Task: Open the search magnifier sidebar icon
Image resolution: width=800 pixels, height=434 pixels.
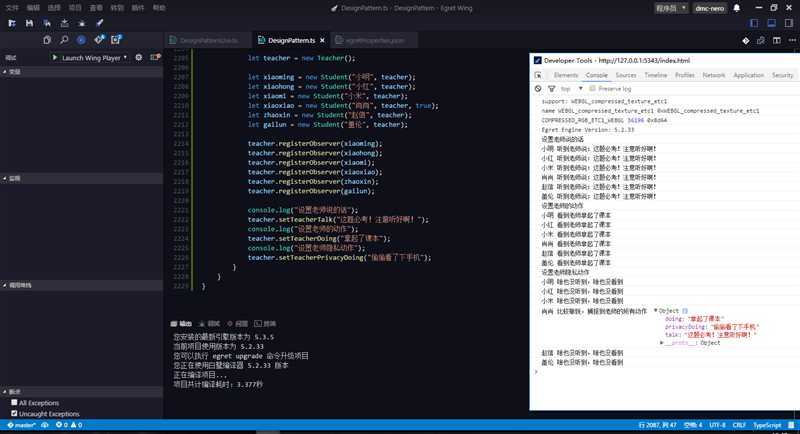Action: [x=64, y=40]
